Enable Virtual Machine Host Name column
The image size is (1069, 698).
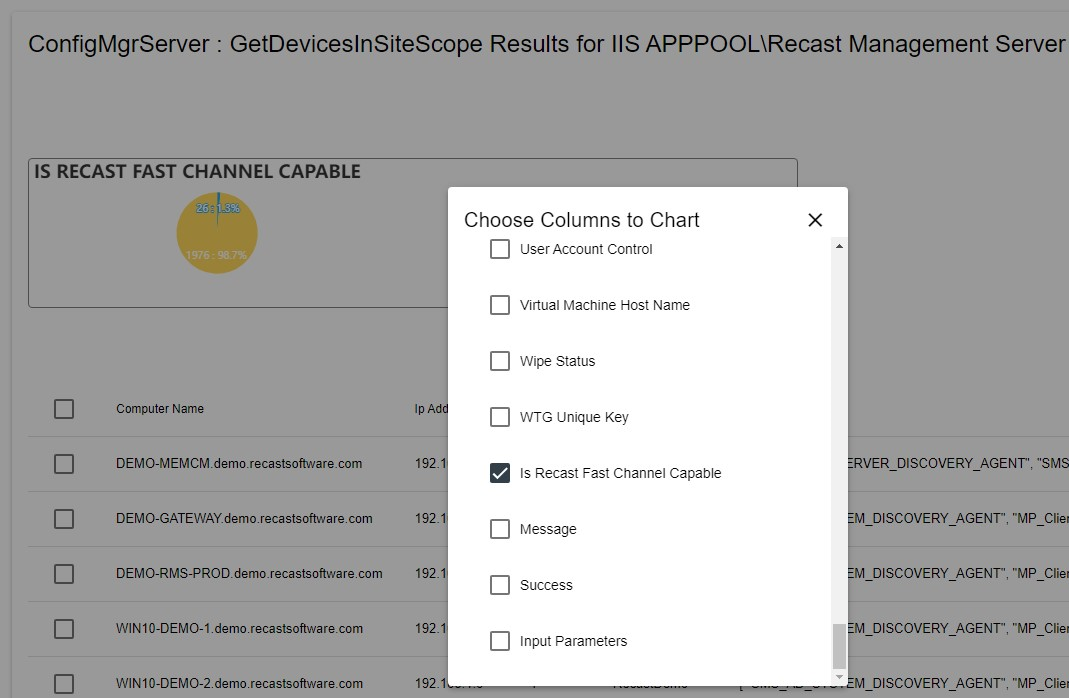[500, 305]
